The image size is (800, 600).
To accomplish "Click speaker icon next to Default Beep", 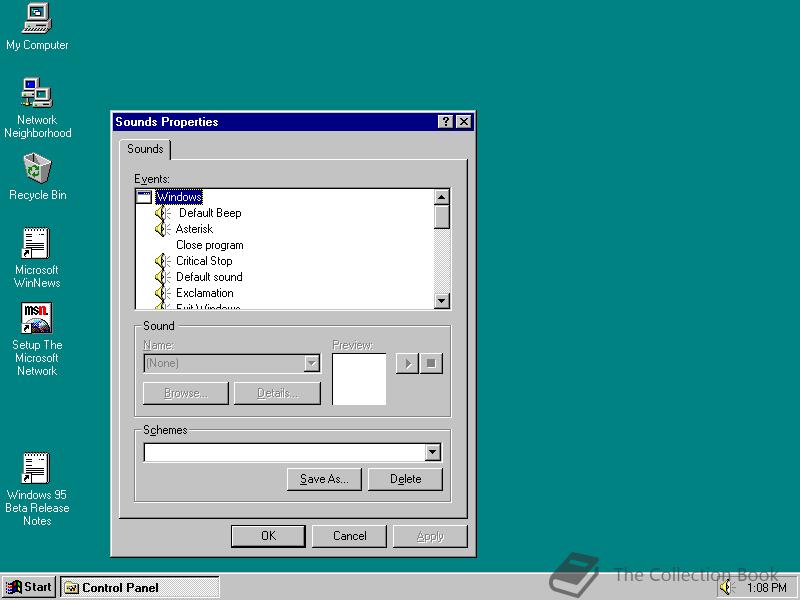I will point(162,213).
